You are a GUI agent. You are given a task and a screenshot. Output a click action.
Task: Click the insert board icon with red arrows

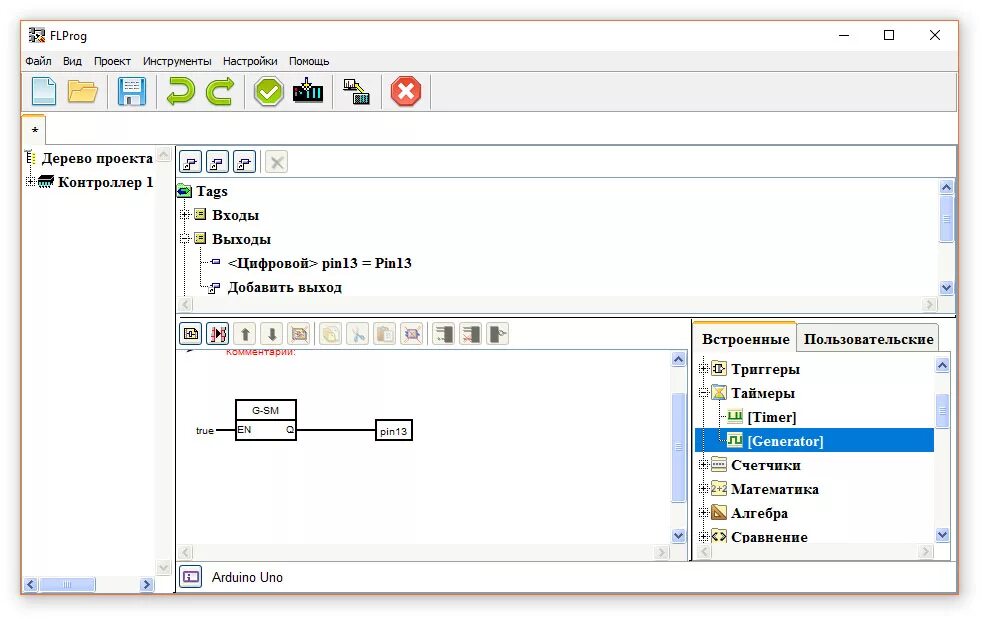tap(218, 334)
